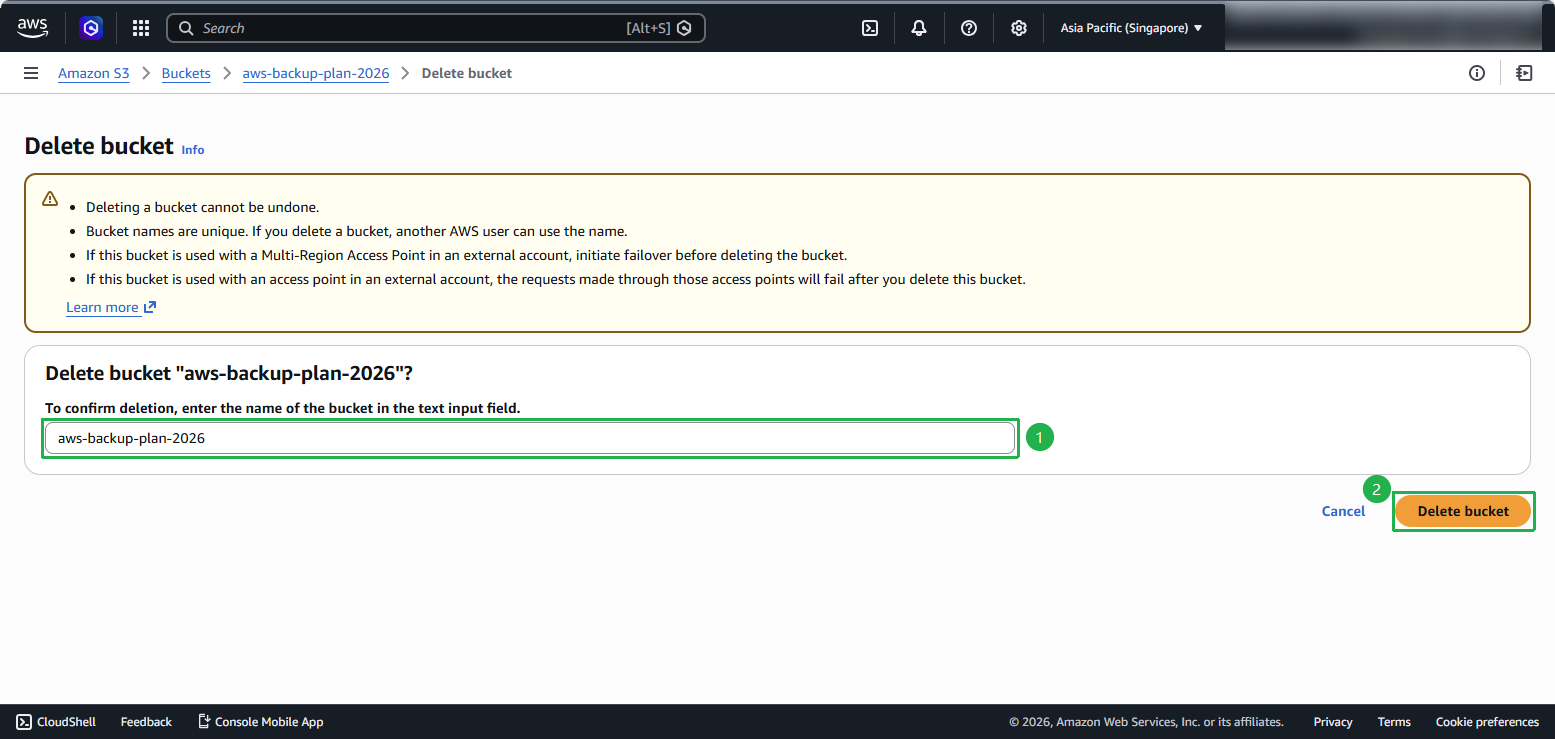Open the help question mark menu
The width and height of the screenshot is (1555, 739).
pyautogui.click(x=969, y=28)
